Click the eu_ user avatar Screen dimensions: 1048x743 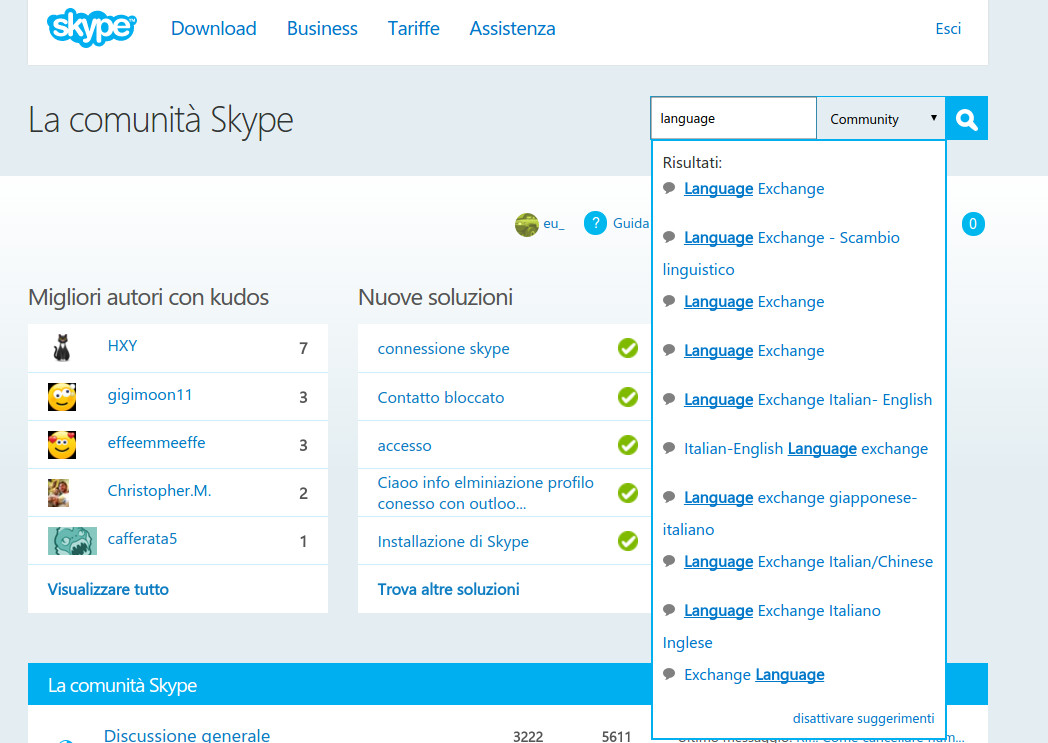click(x=527, y=225)
